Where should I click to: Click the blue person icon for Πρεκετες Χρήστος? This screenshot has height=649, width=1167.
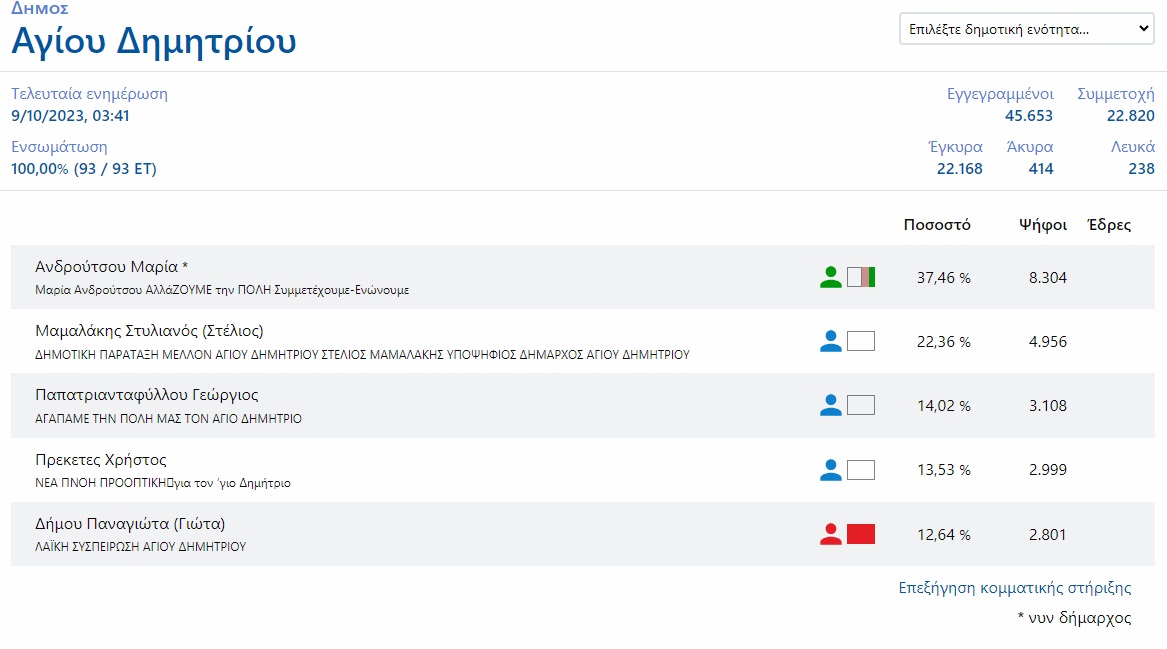pos(830,470)
